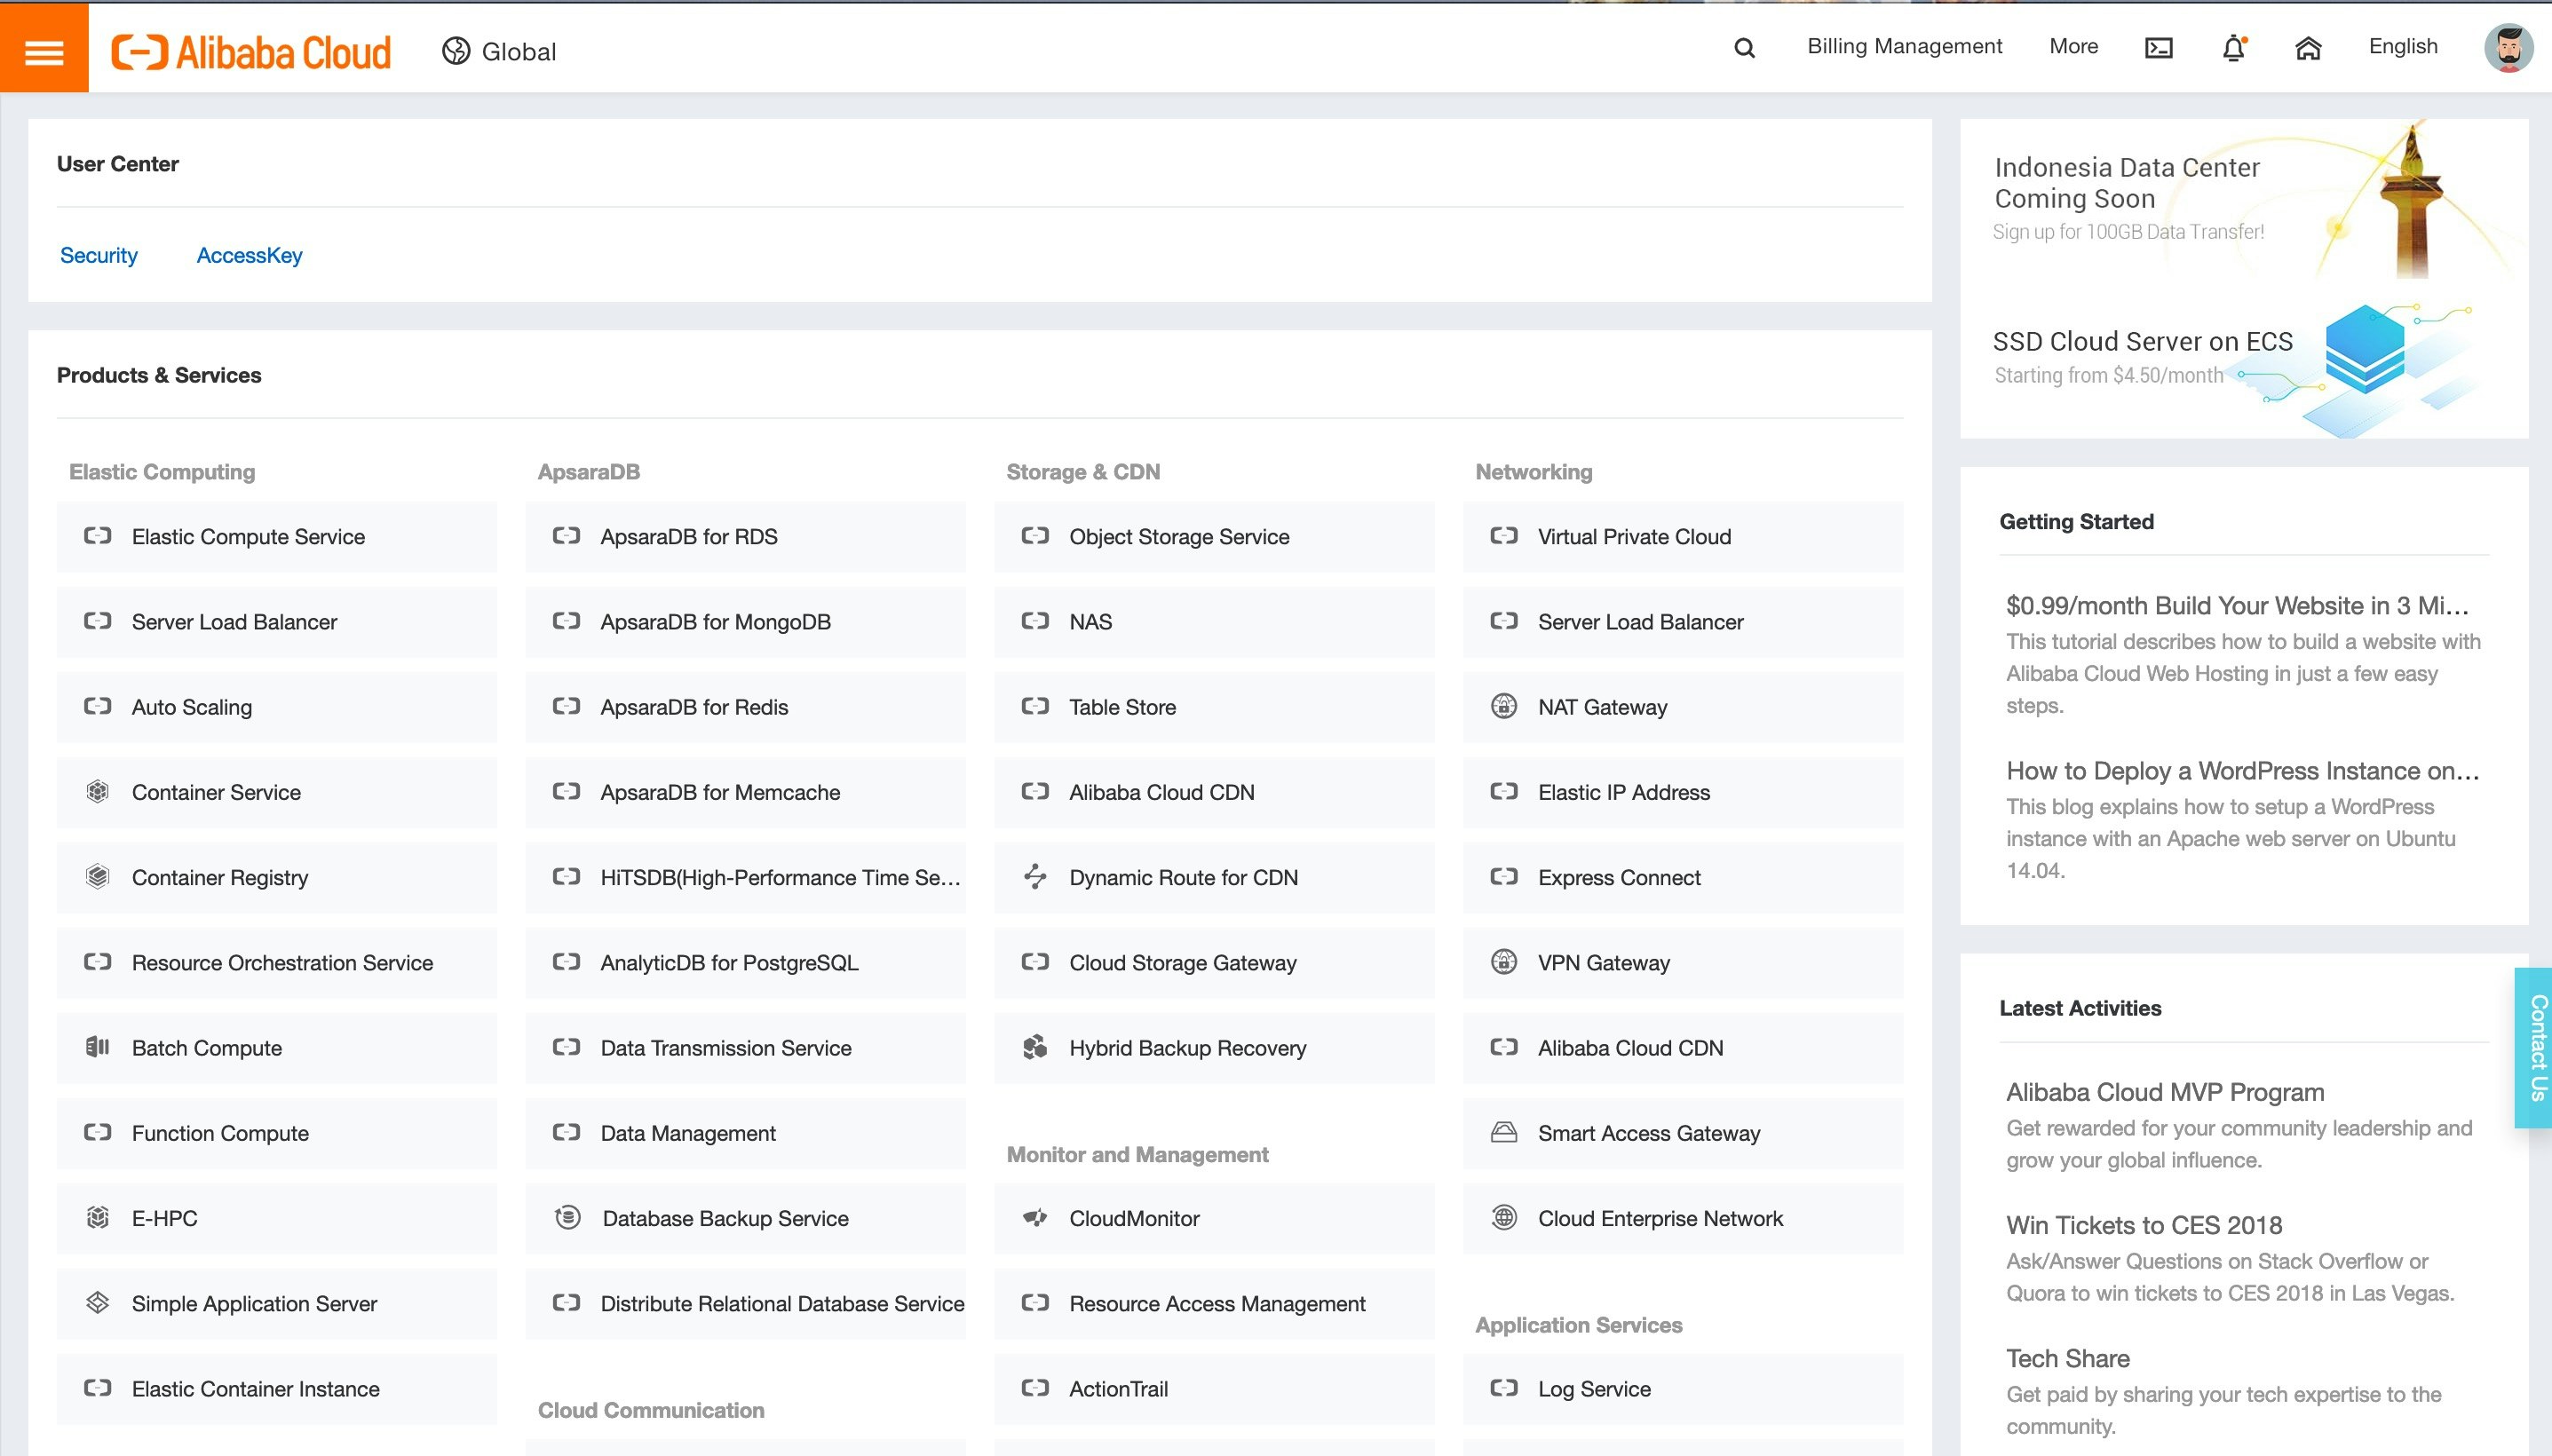Viewport: 2552px width, 1456px height.
Task: Open Express Connect
Action: pos(1683,877)
